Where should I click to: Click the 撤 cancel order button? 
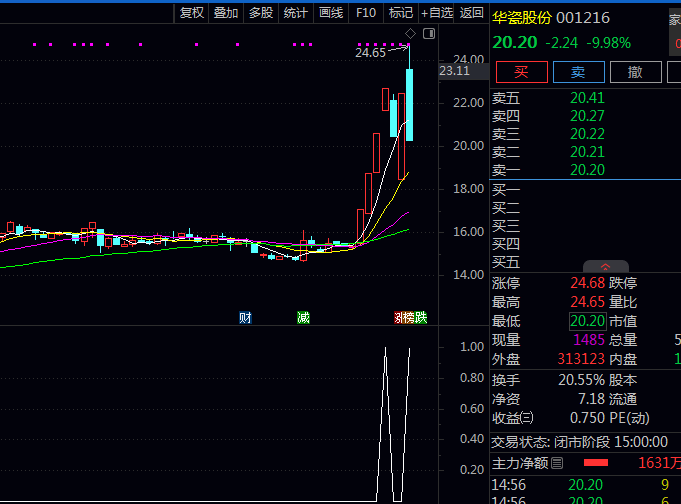[635, 72]
